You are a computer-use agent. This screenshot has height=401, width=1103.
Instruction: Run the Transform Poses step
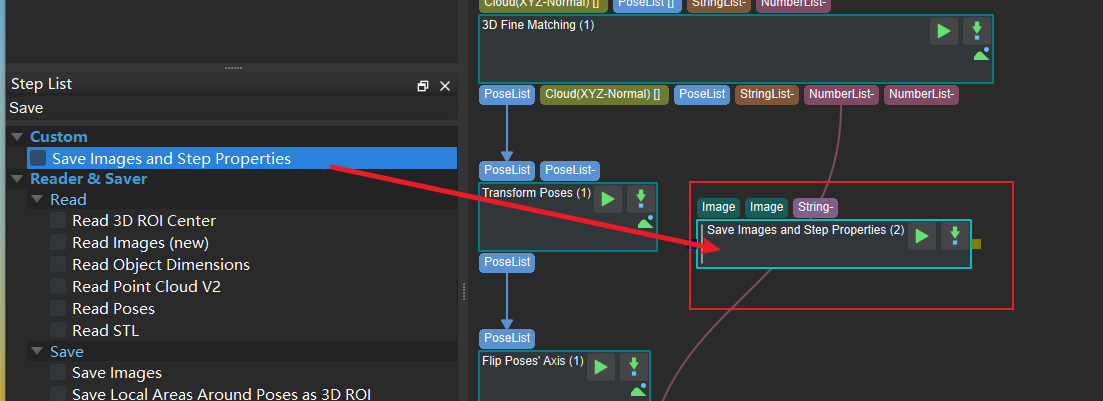point(608,199)
